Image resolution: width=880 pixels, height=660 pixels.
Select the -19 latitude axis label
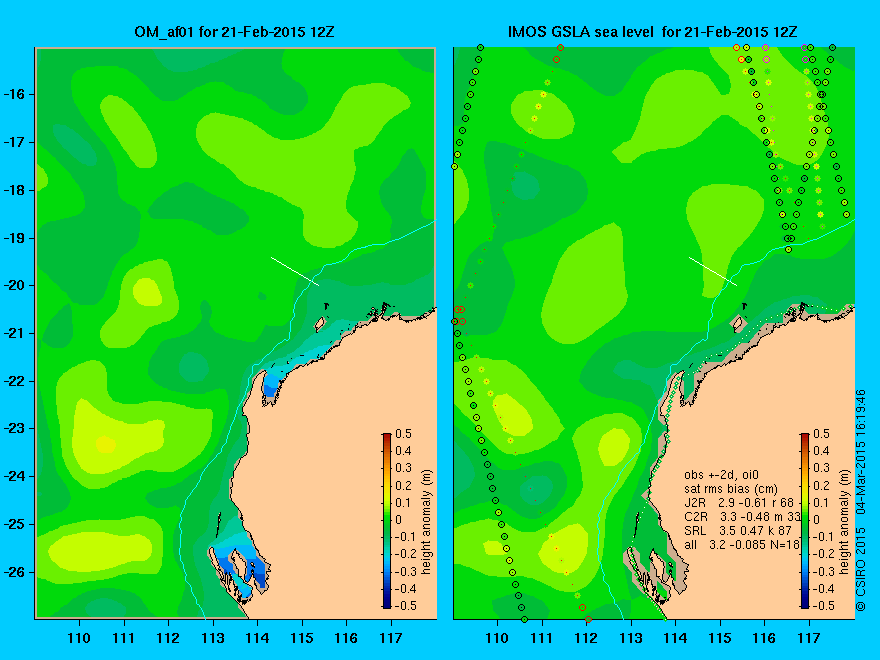click(13, 239)
